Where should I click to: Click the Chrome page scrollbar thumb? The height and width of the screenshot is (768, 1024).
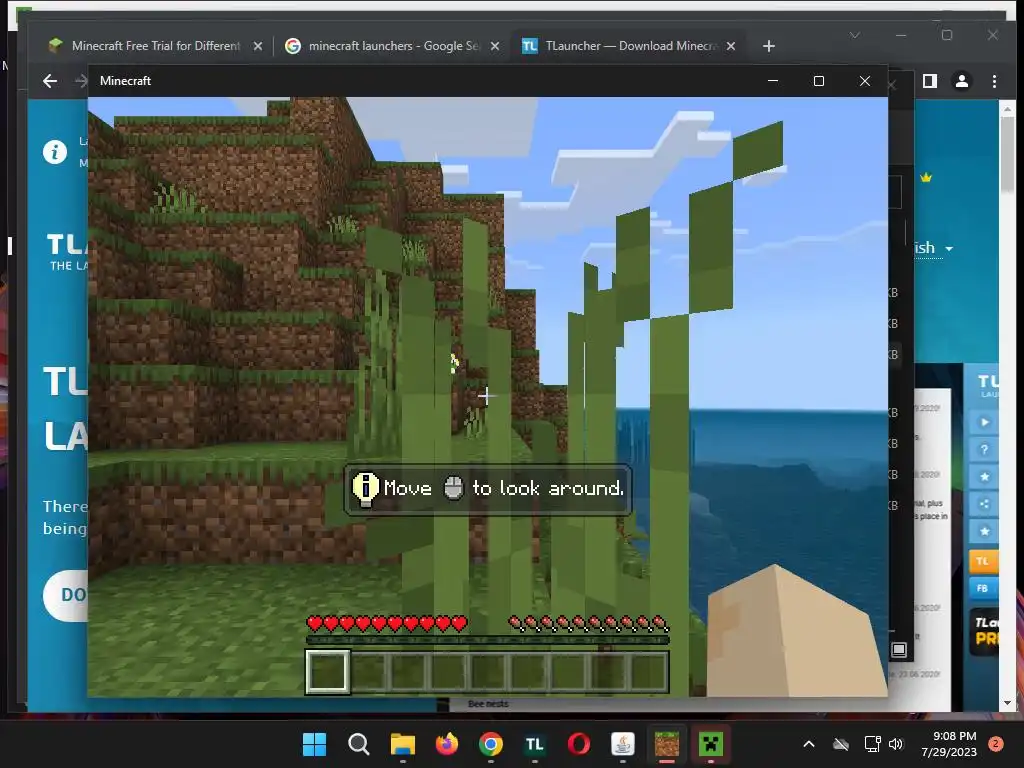point(1007,155)
